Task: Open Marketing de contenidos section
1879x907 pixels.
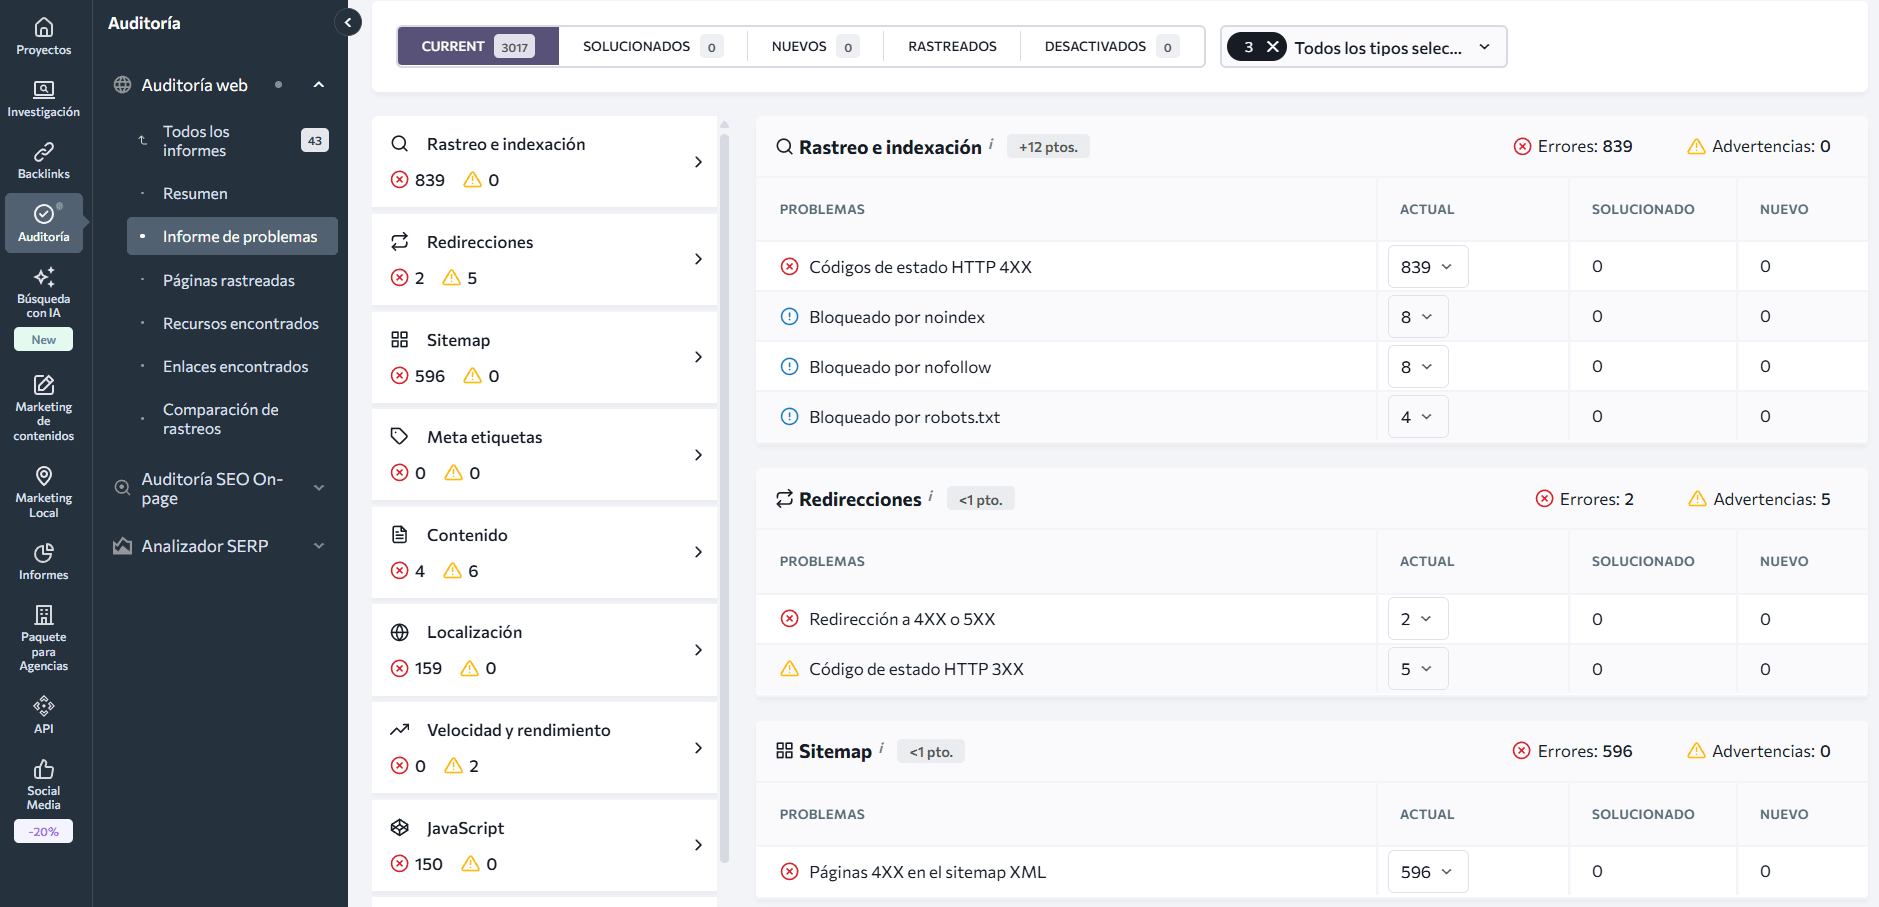Action: (x=44, y=406)
